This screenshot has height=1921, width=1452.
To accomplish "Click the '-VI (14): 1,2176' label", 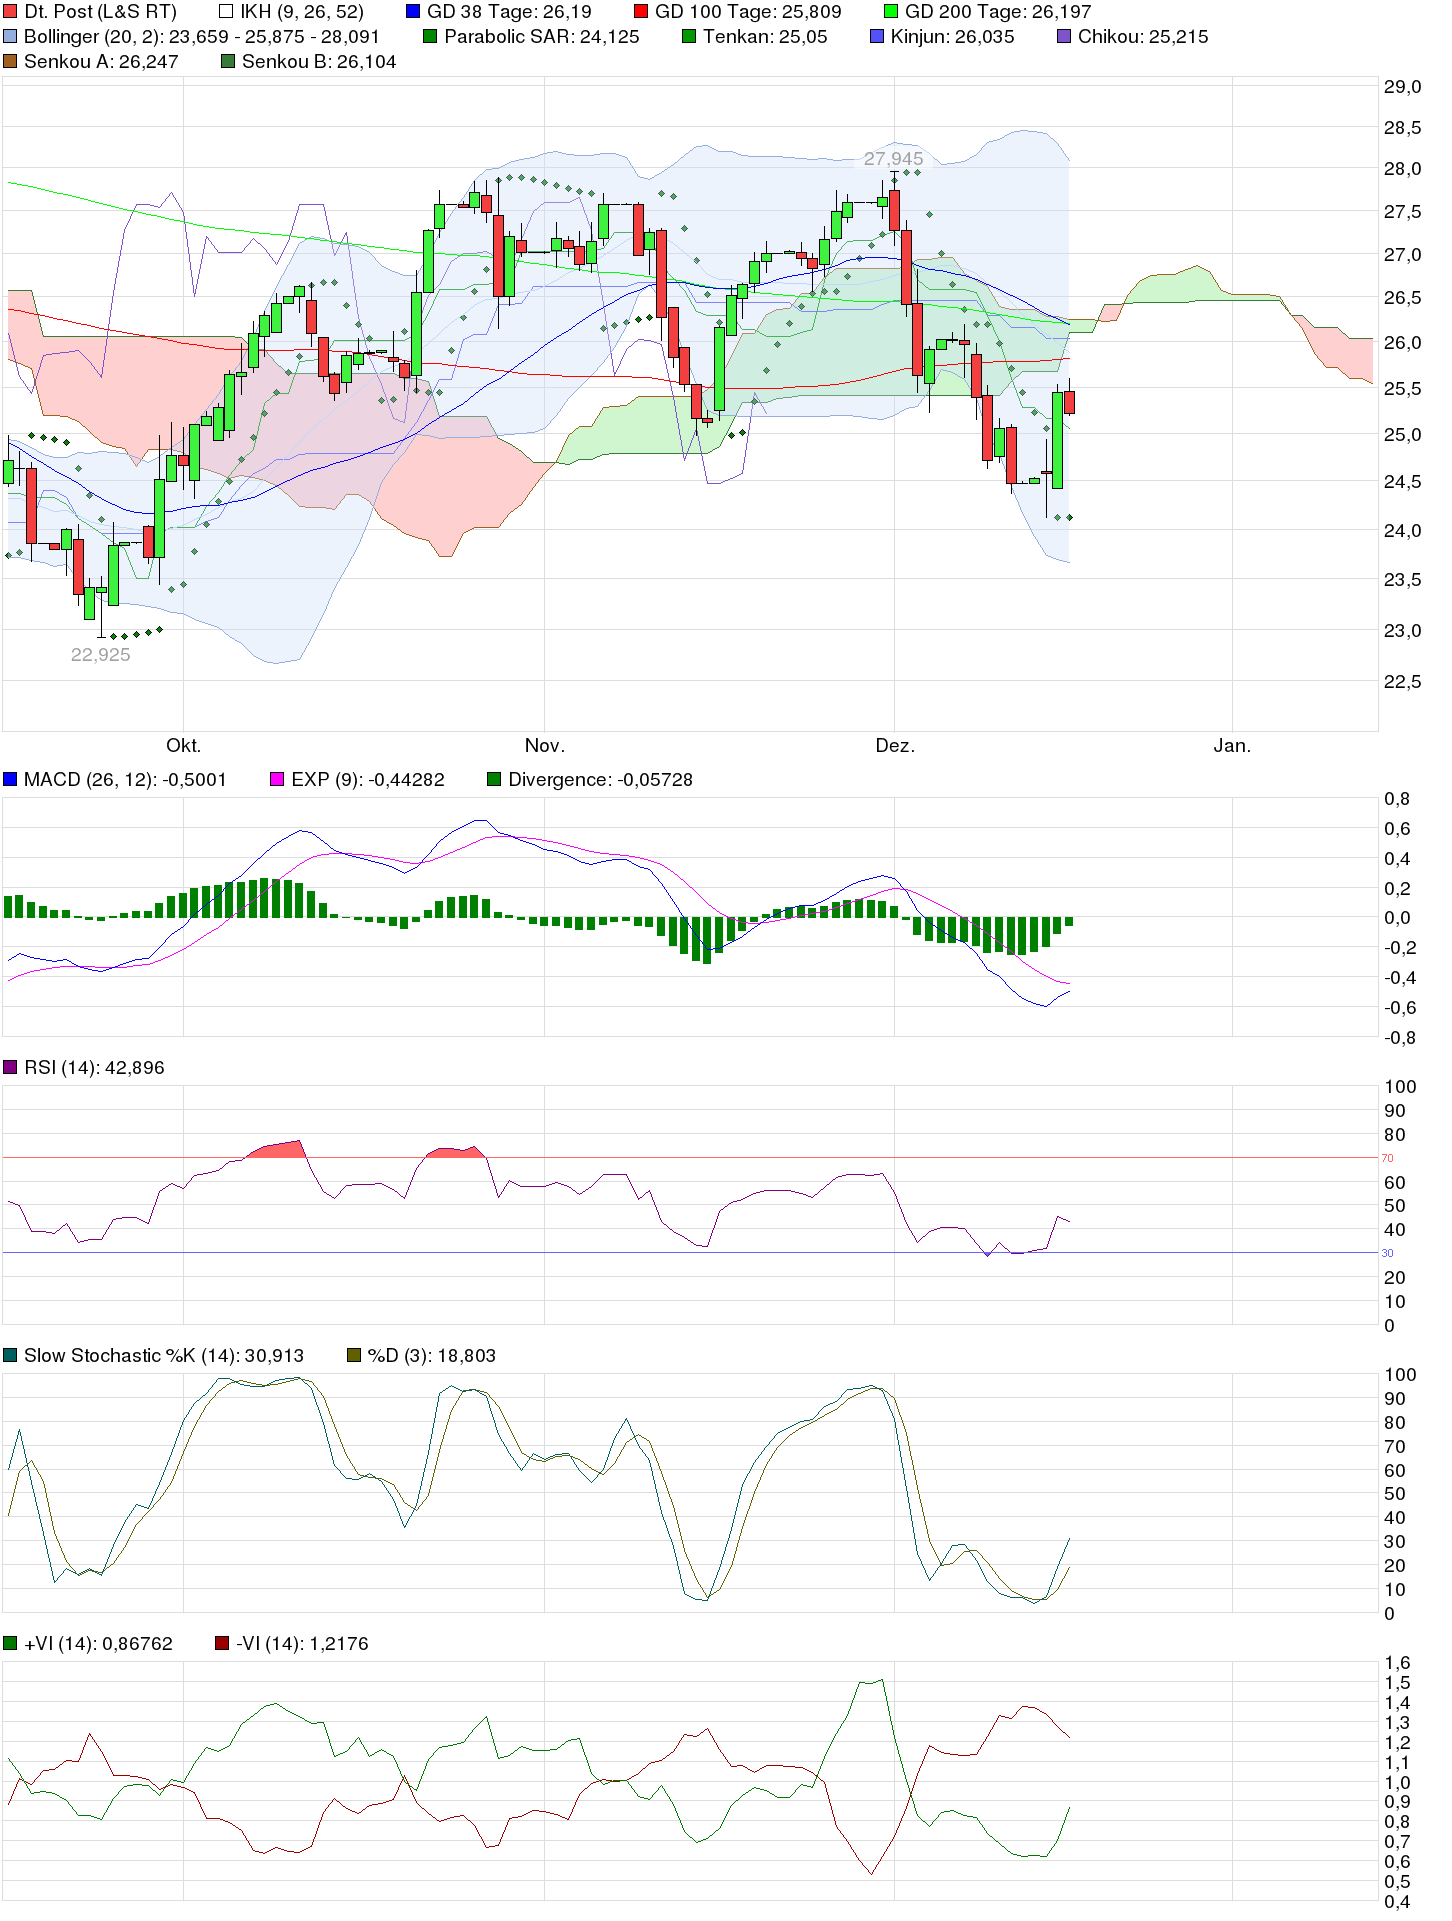I will [302, 1643].
